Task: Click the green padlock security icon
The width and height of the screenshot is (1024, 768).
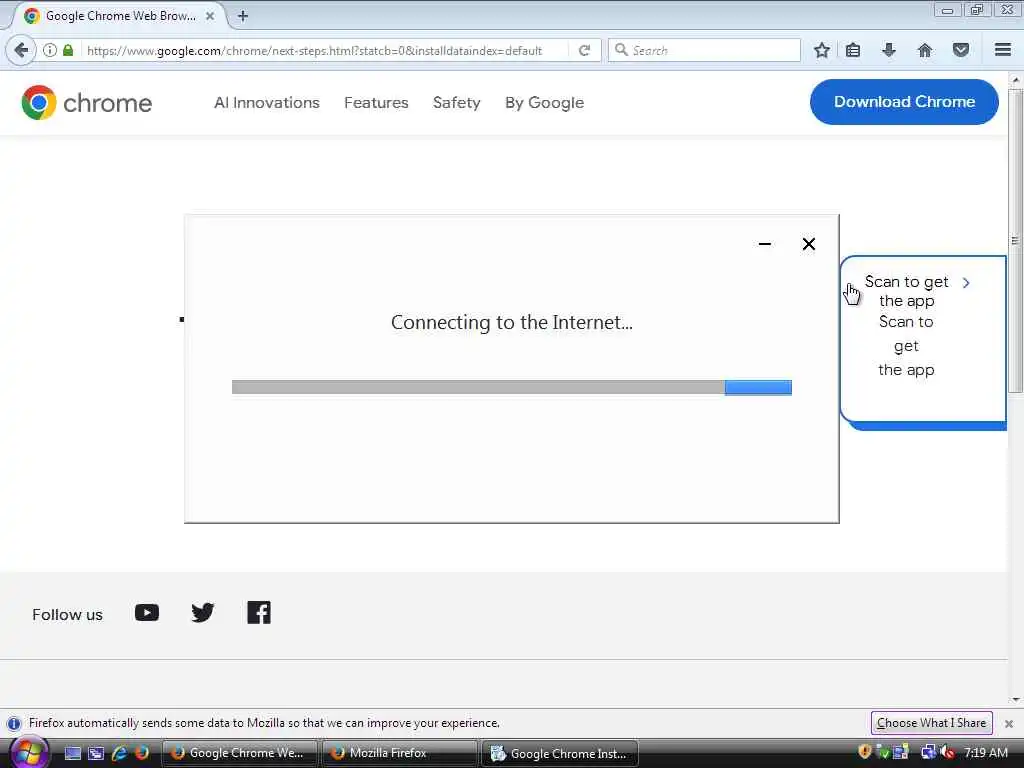Action: (x=68, y=50)
